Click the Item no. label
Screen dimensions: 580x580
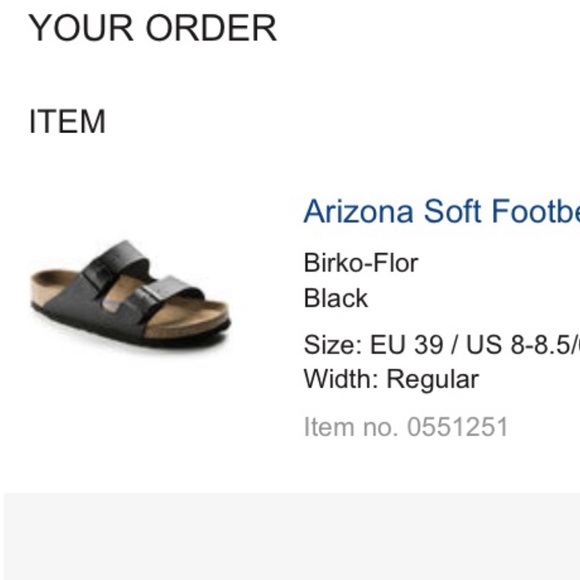tap(351, 426)
